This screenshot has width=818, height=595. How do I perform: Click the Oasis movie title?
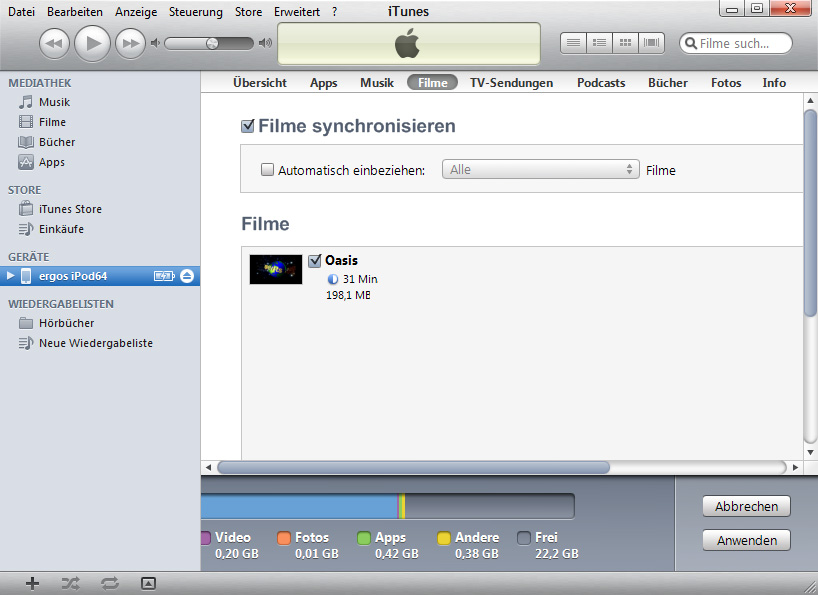(341, 260)
